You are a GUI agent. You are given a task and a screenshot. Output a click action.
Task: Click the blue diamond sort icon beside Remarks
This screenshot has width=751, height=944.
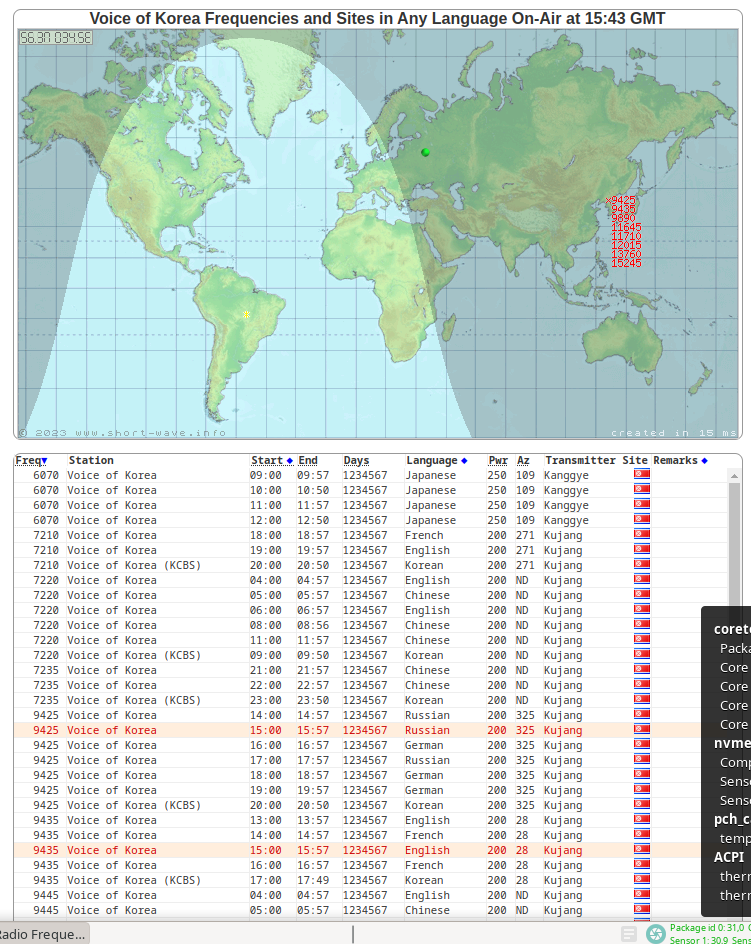704,461
